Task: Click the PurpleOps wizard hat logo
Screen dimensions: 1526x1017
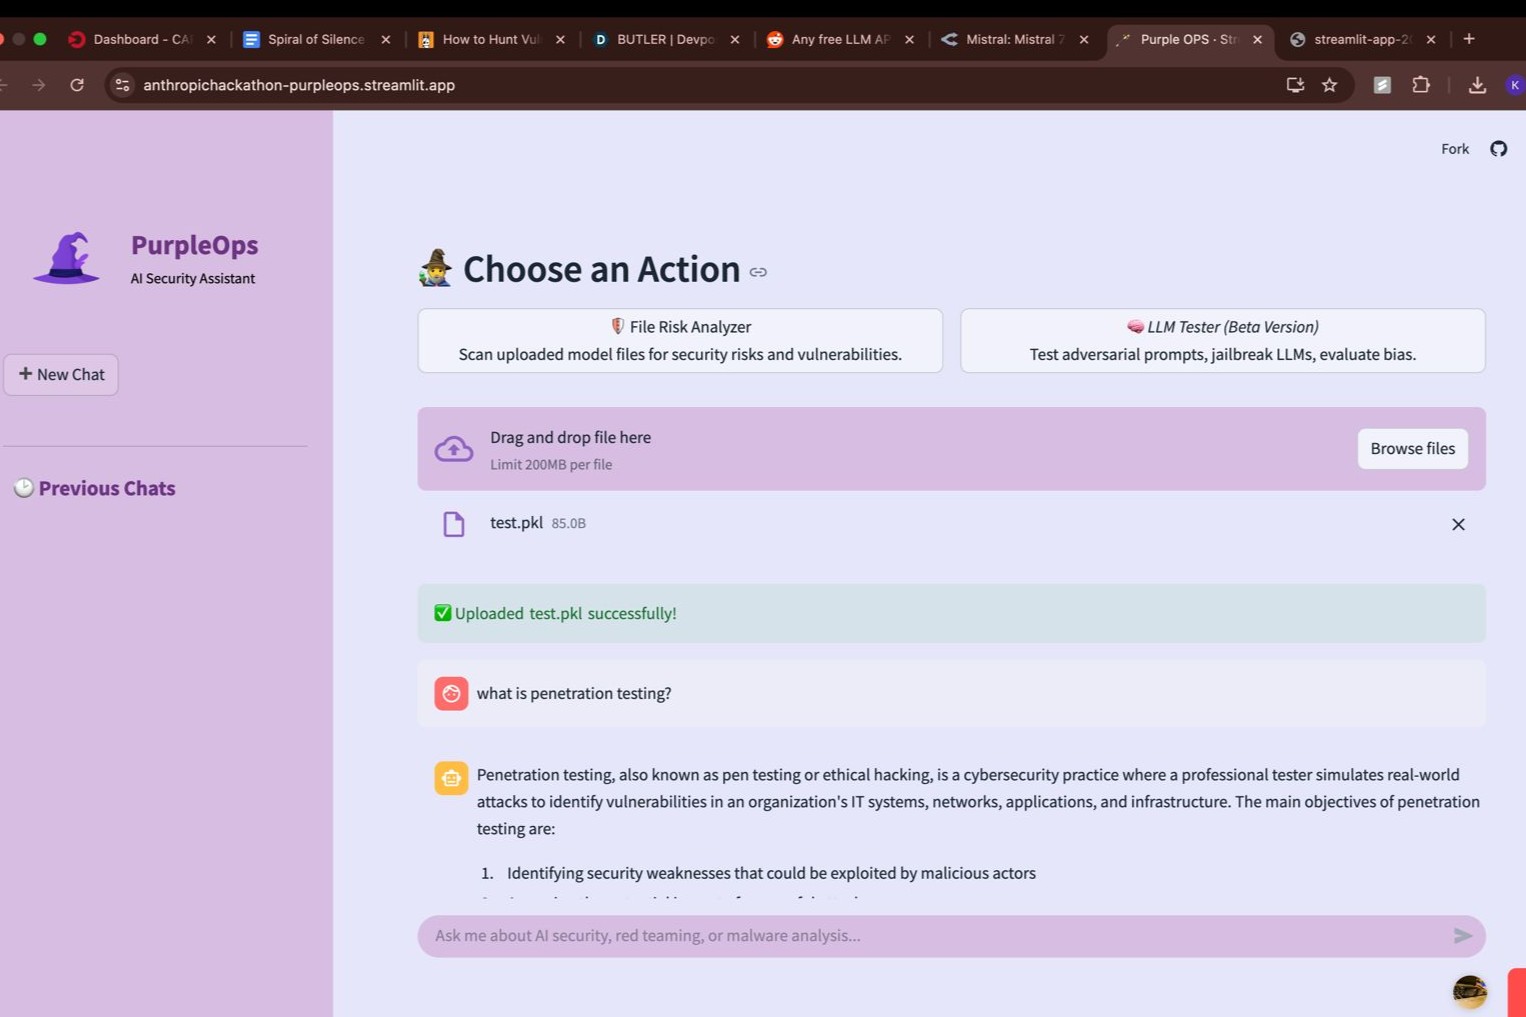Action: 67,258
